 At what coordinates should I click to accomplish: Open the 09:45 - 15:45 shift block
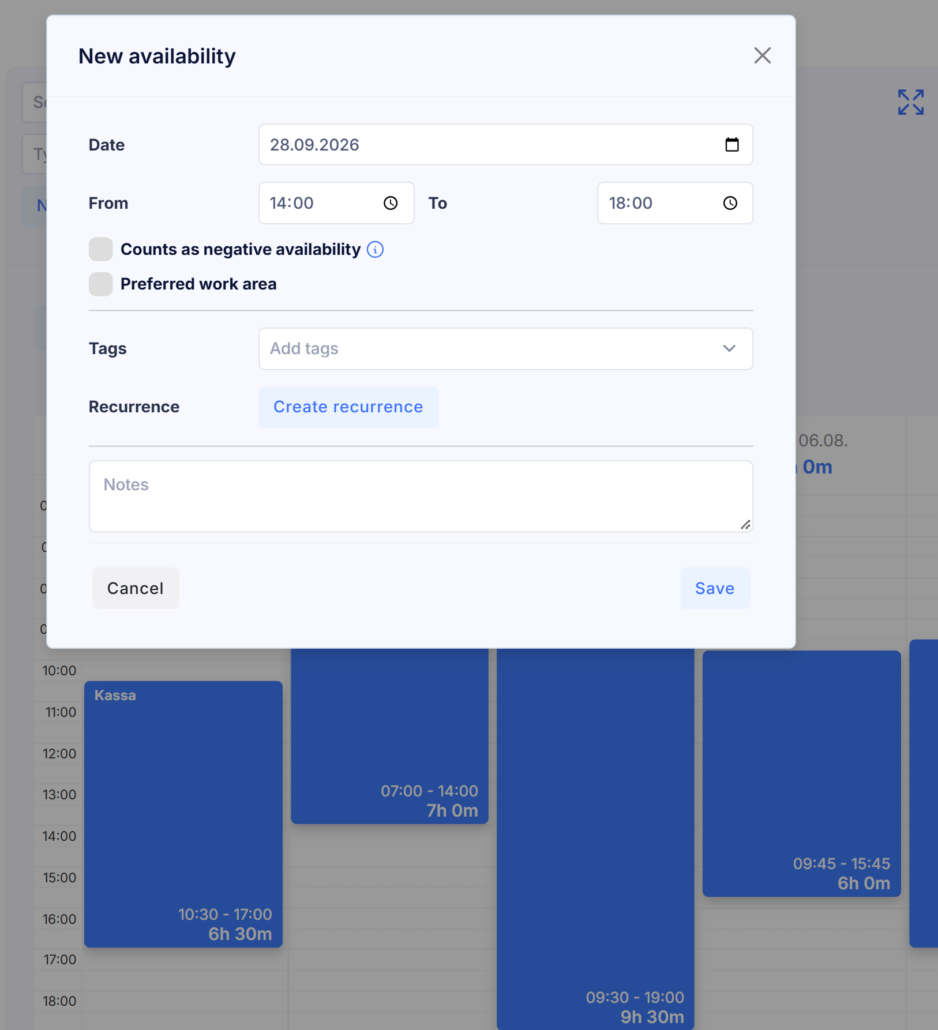pos(801,773)
